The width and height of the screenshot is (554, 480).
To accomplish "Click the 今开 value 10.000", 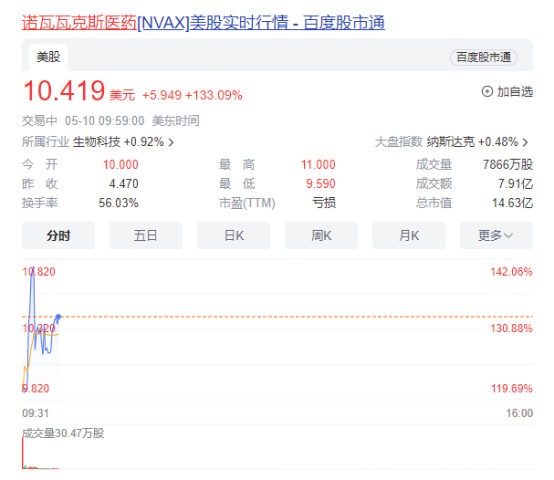I will (x=120, y=165).
